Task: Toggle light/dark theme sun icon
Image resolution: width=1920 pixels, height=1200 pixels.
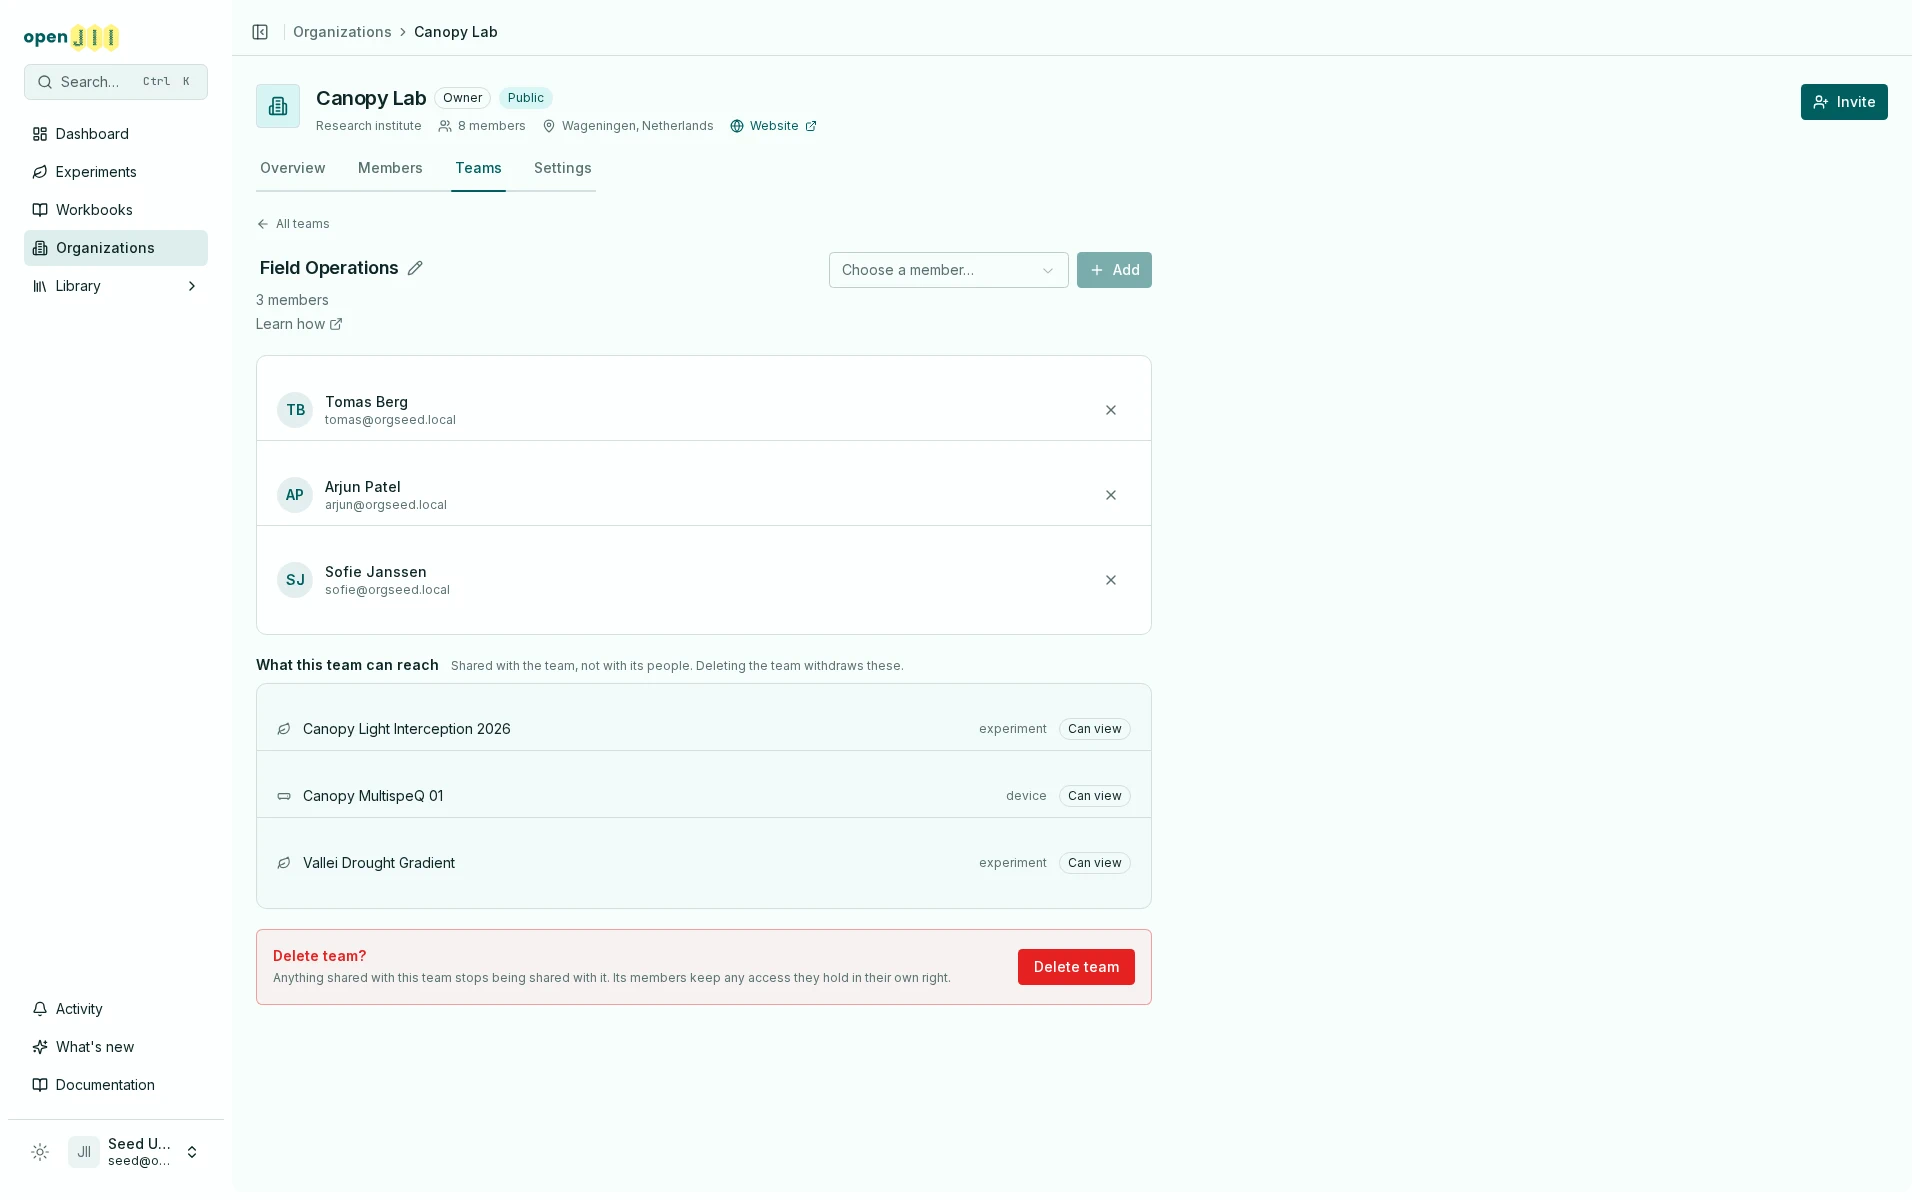Action: (40, 1152)
